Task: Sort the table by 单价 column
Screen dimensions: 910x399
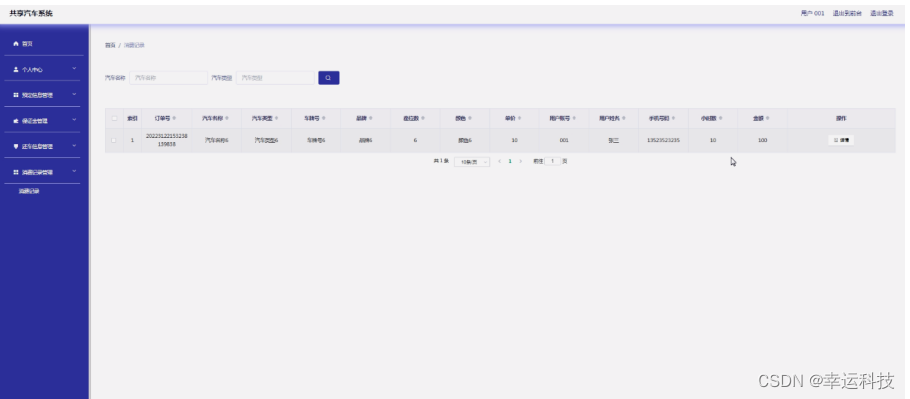Action: [x=519, y=118]
